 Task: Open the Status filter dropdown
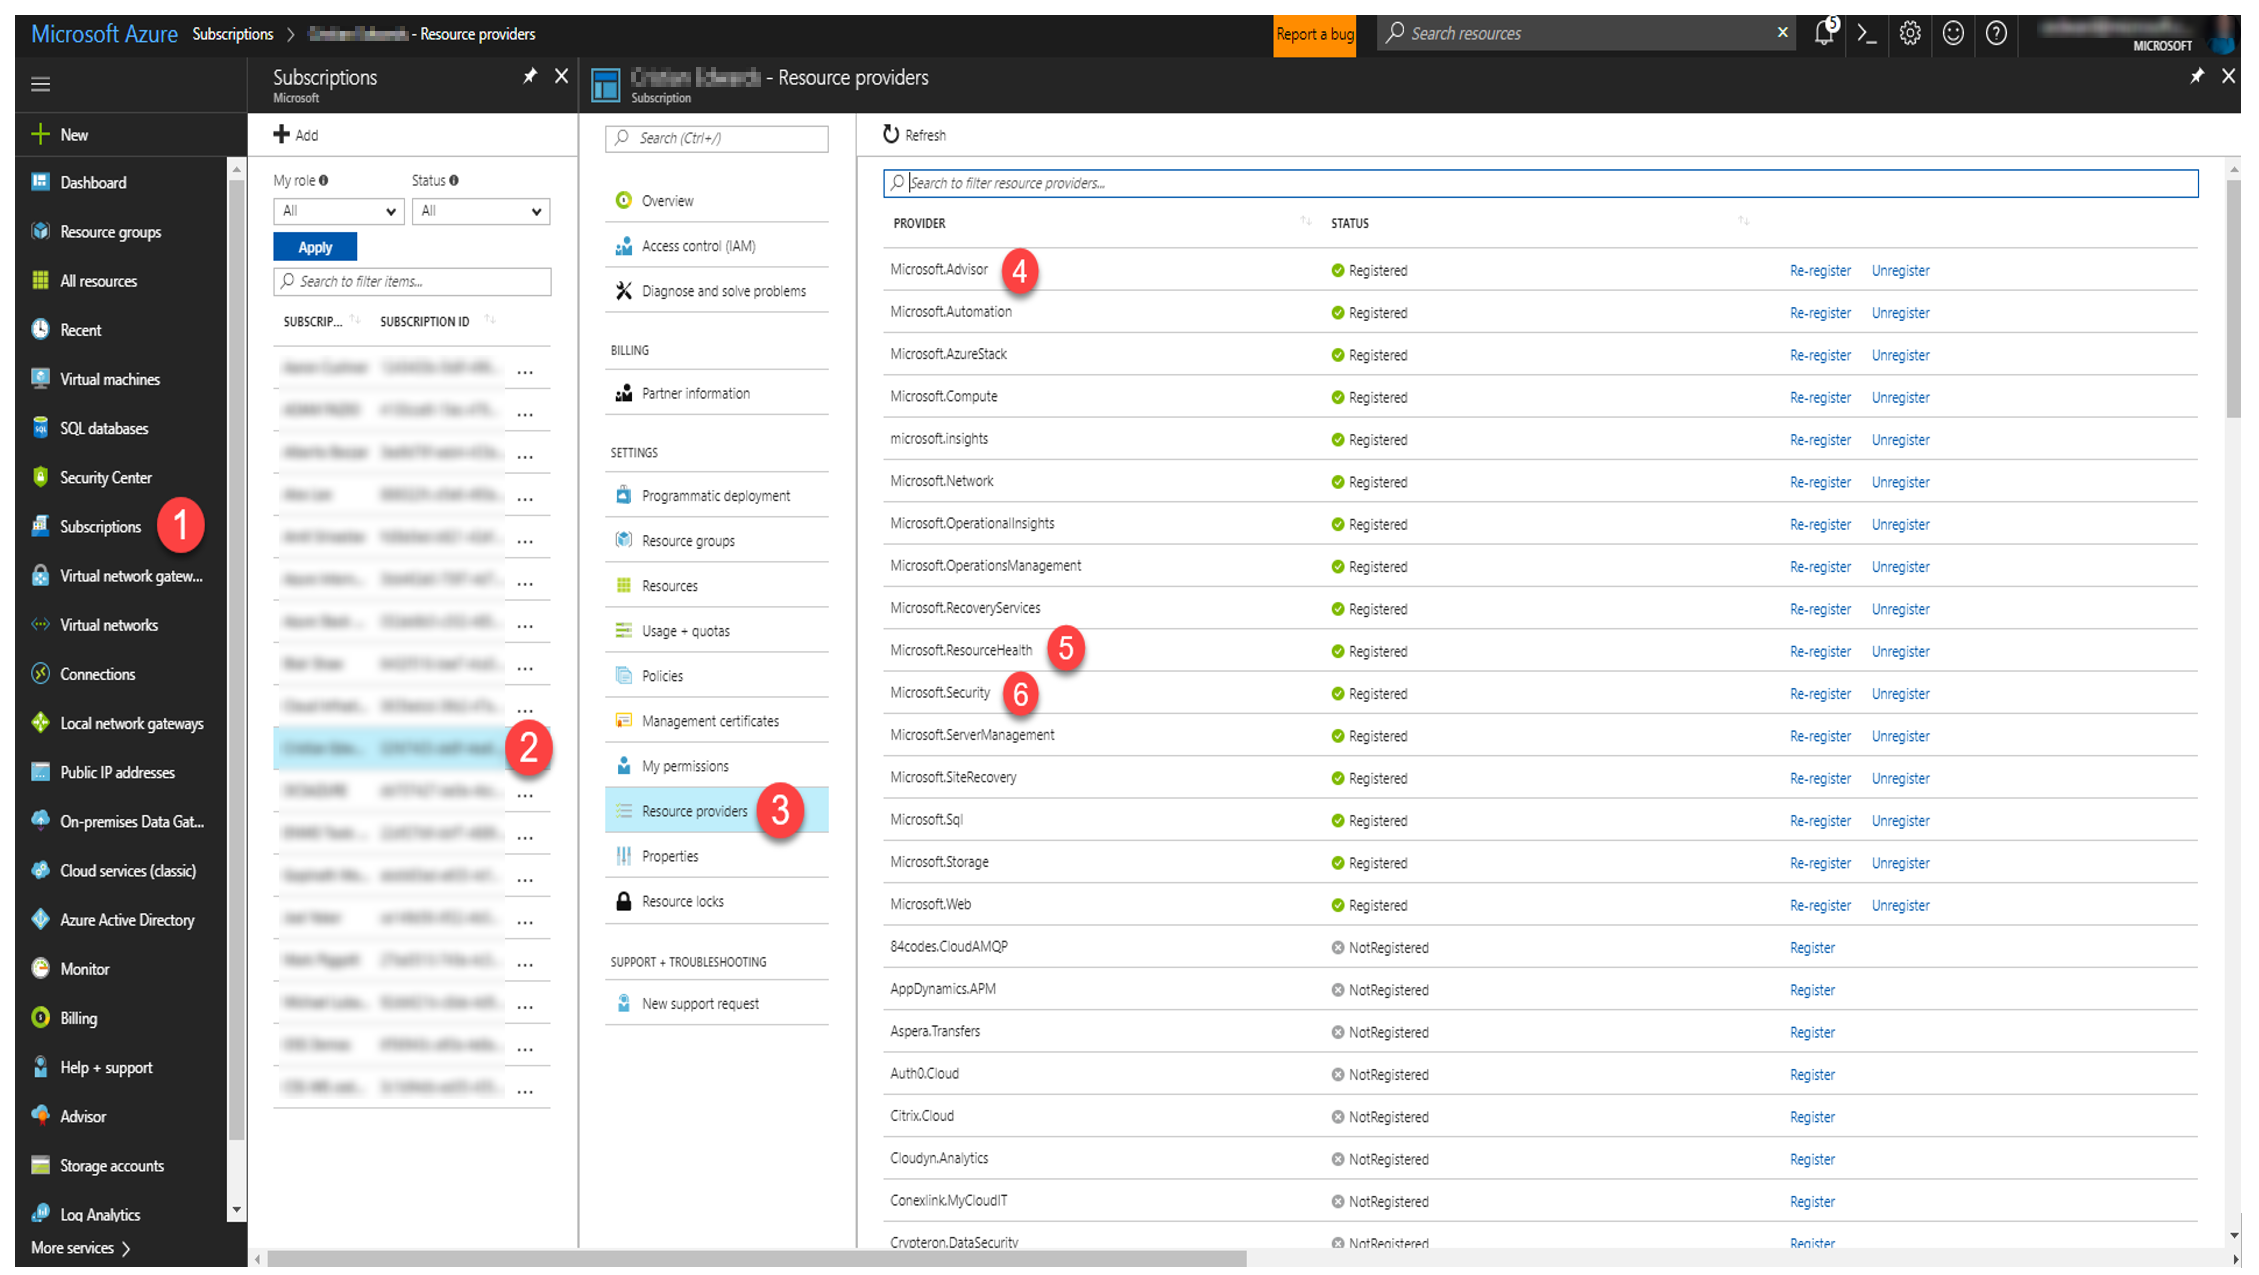tap(480, 211)
